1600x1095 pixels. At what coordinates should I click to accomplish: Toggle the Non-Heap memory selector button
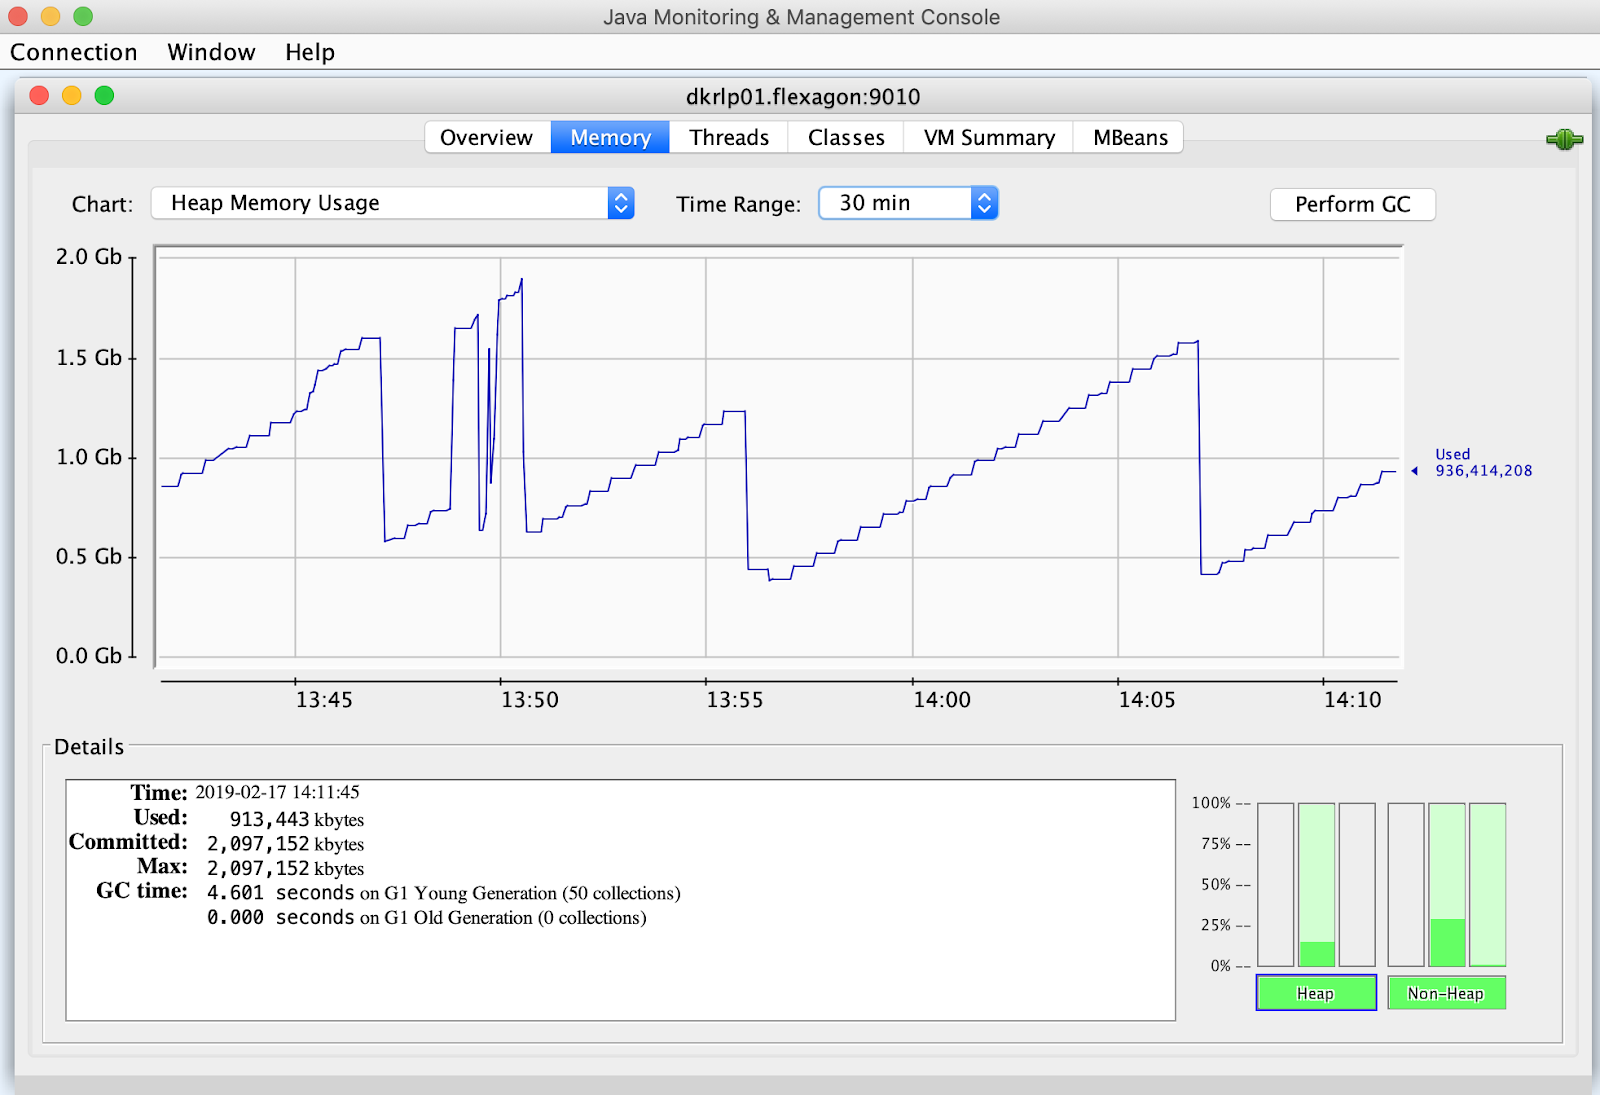coord(1446,993)
